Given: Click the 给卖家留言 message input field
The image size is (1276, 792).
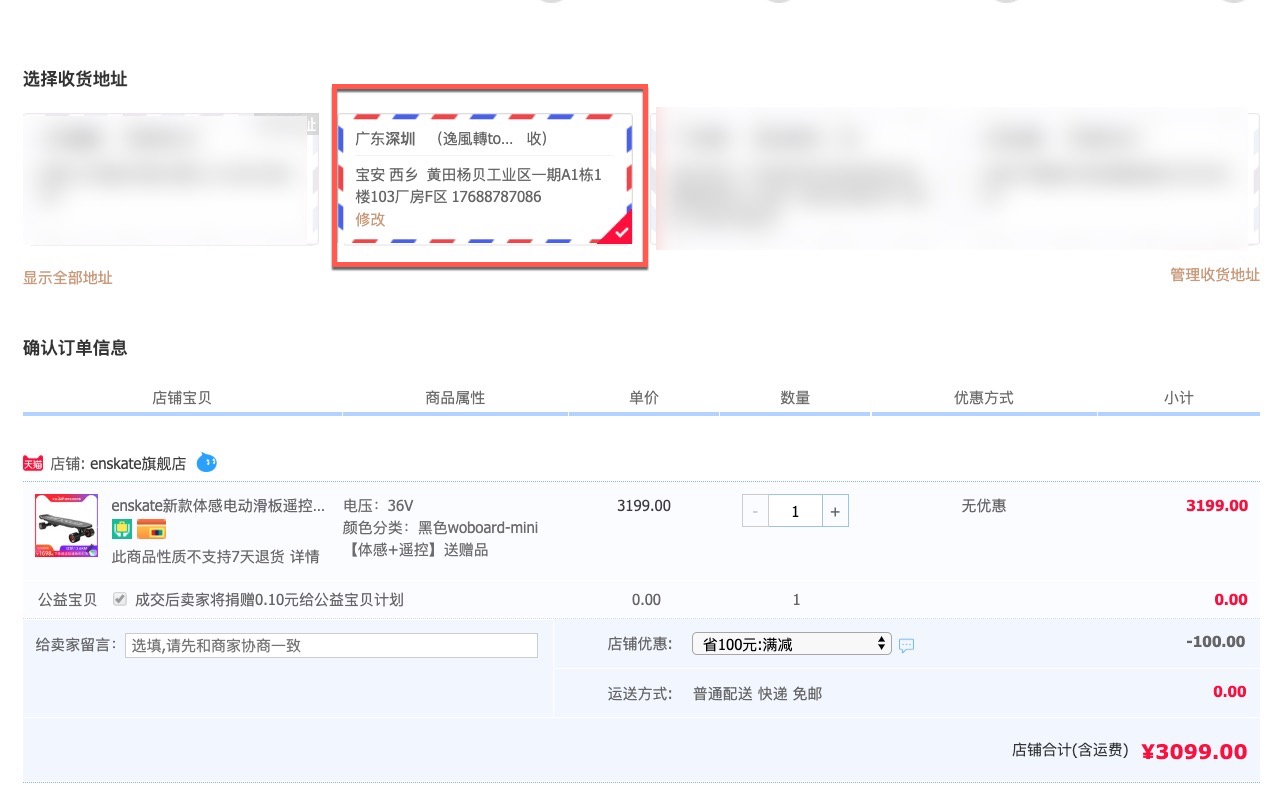Looking at the screenshot, I should pyautogui.click(x=331, y=645).
